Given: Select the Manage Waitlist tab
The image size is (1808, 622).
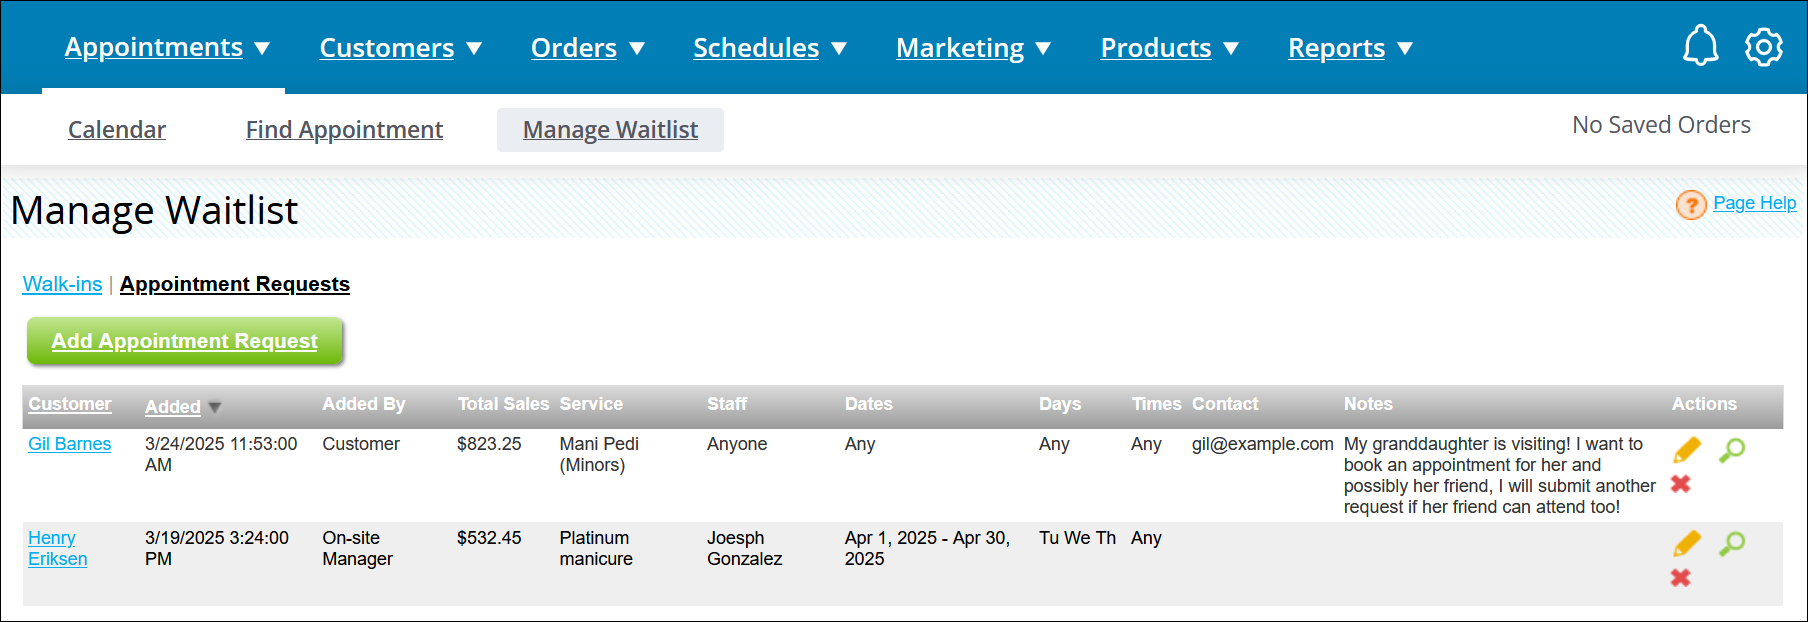Looking at the screenshot, I should (610, 130).
